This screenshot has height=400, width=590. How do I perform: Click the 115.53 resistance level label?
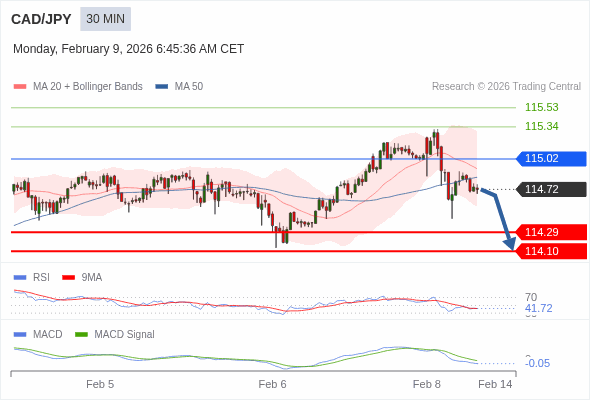tap(541, 107)
